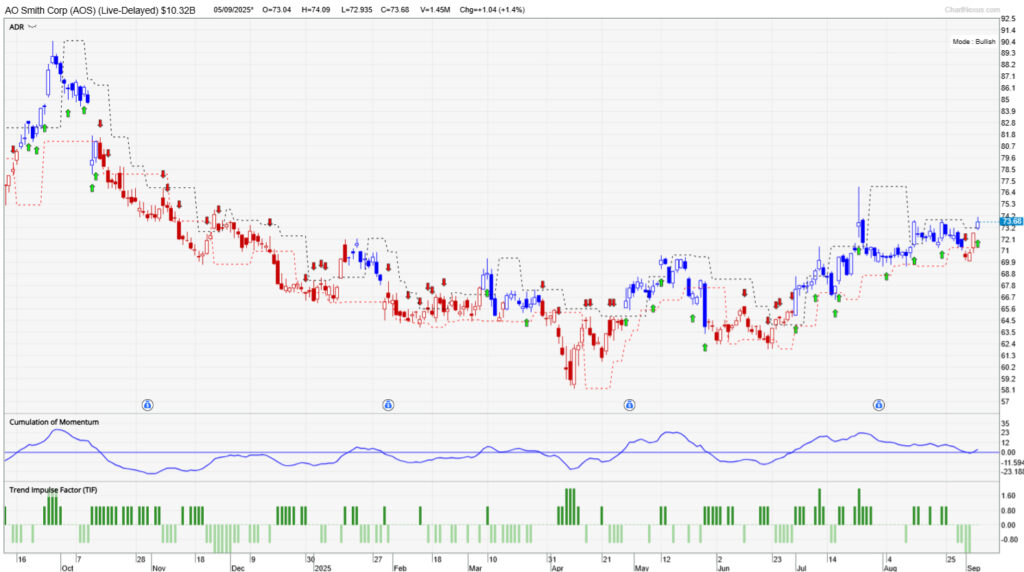Click the 05/09/2025 date readout
The height and width of the screenshot is (572, 1024).
pos(233,10)
